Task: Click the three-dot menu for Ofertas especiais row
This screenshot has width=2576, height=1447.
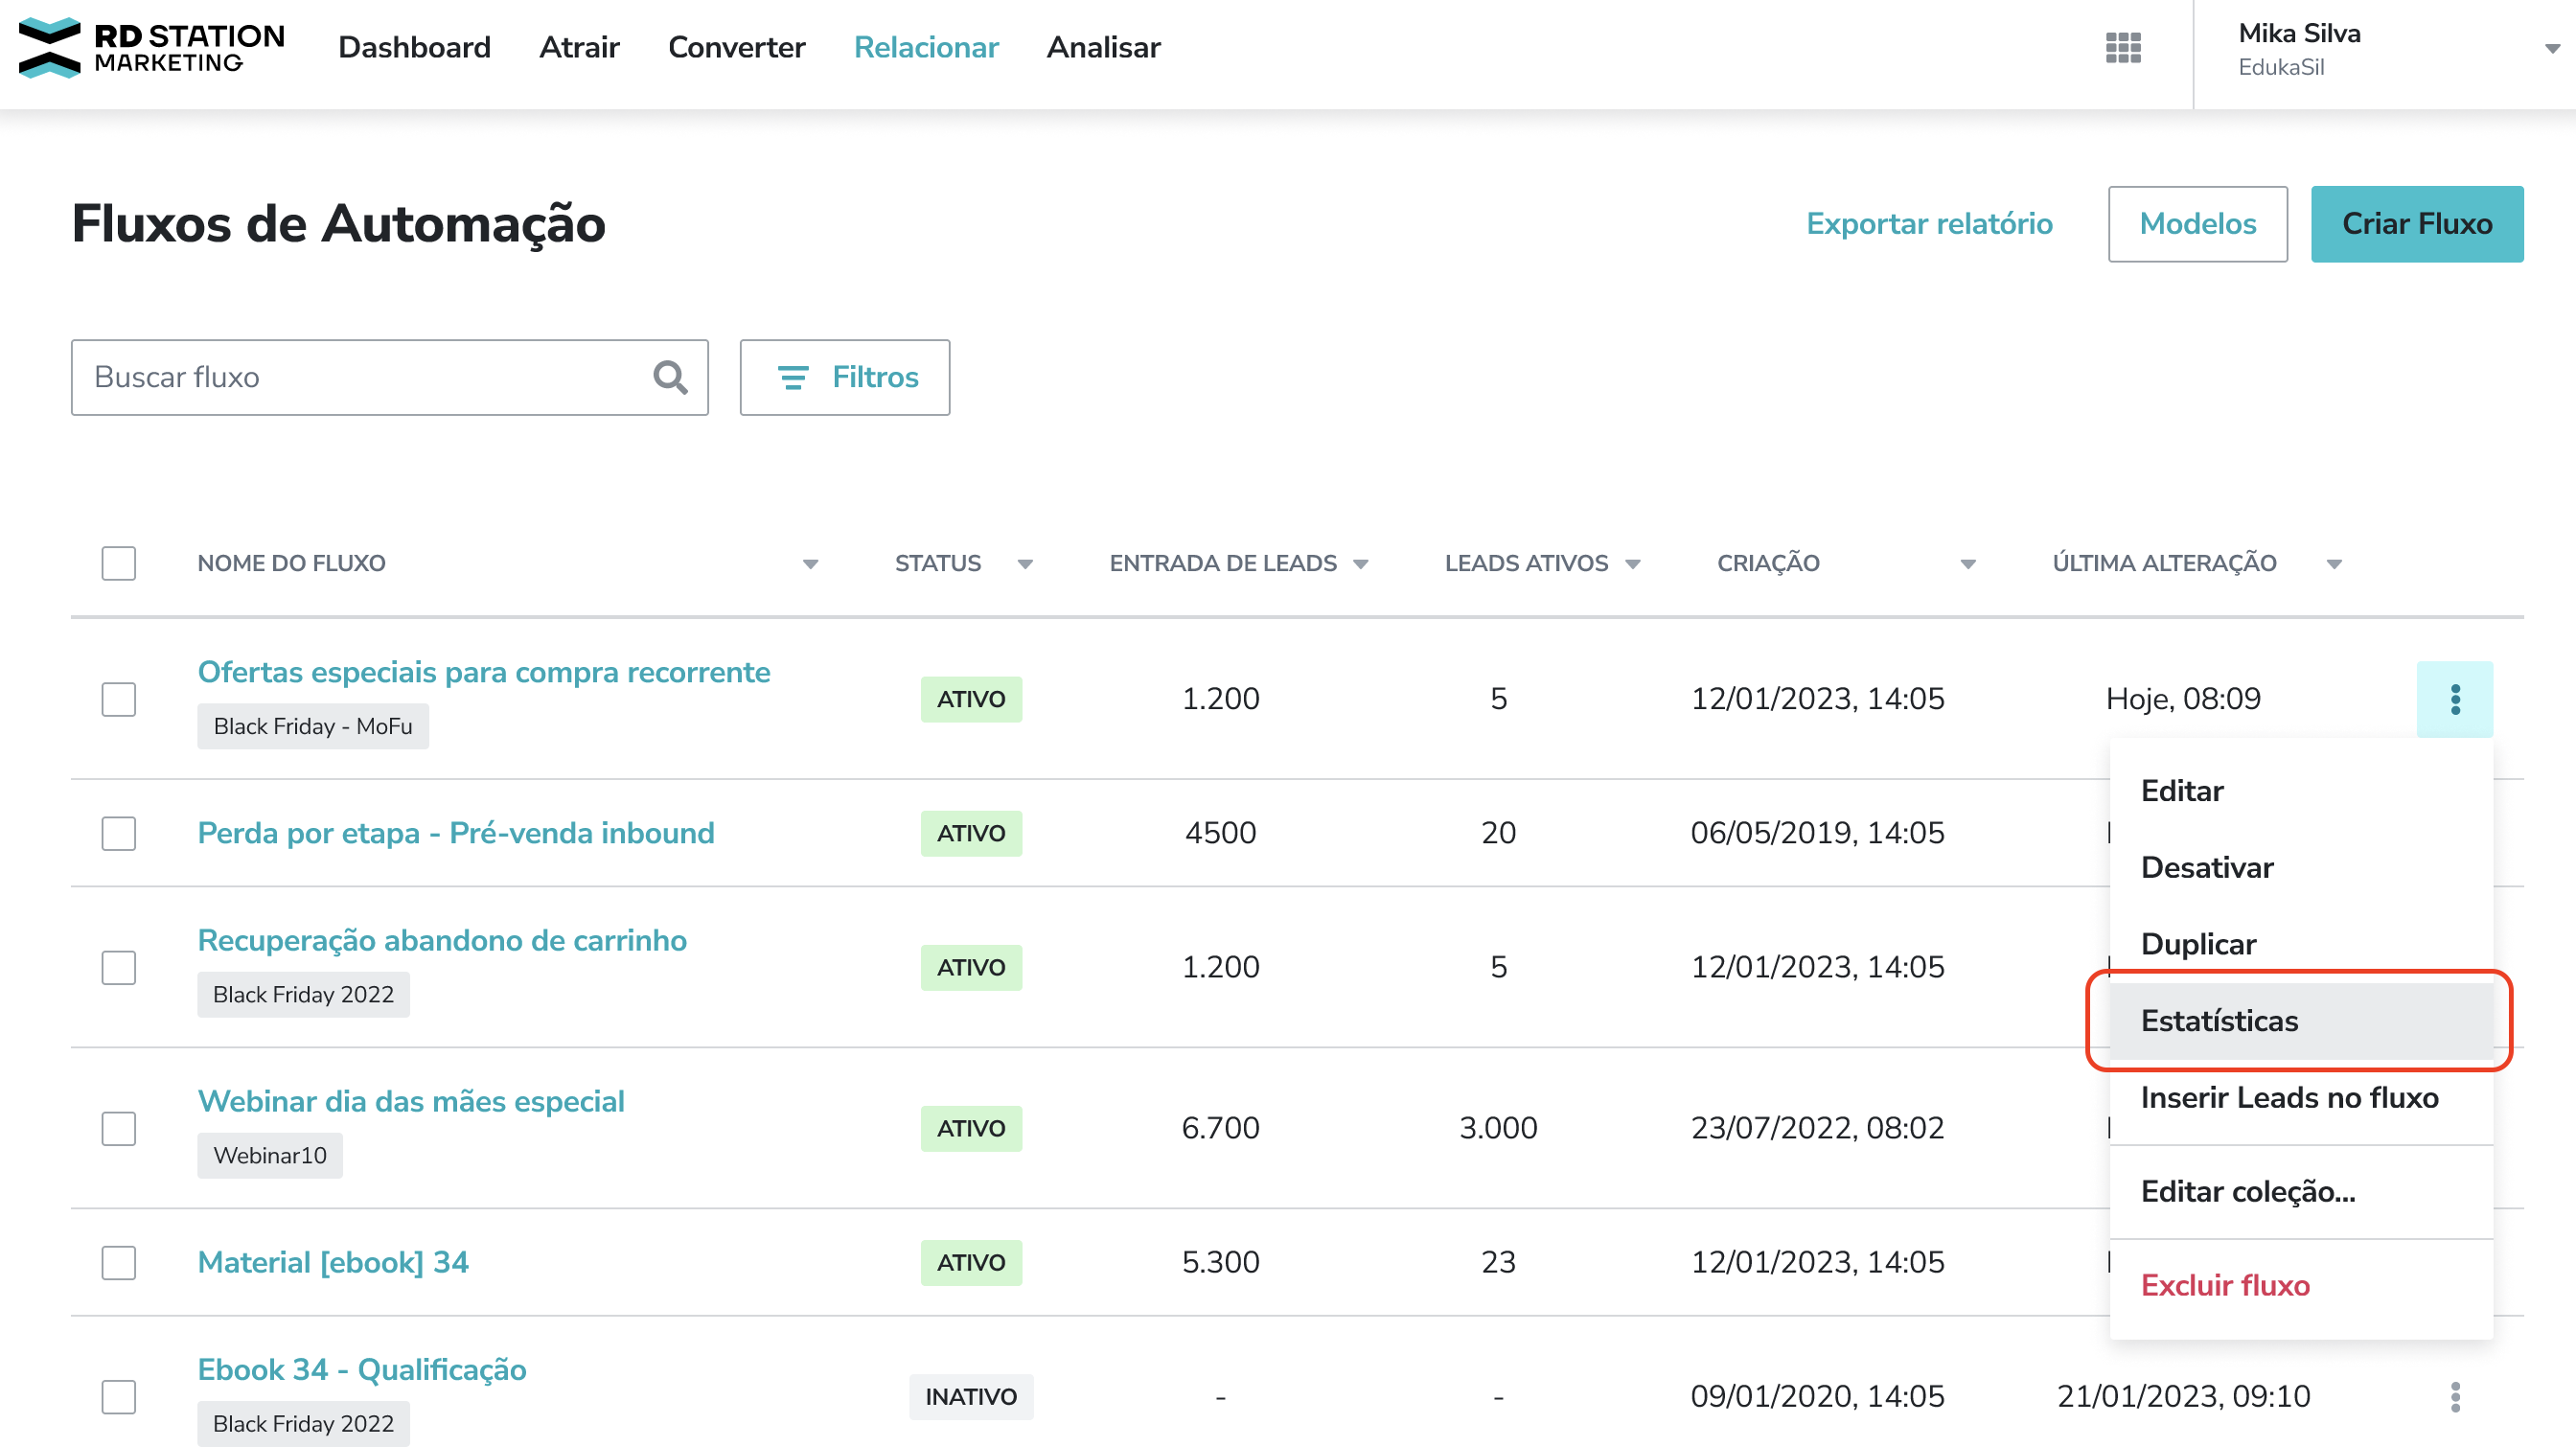Action: (x=2454, y=699)
